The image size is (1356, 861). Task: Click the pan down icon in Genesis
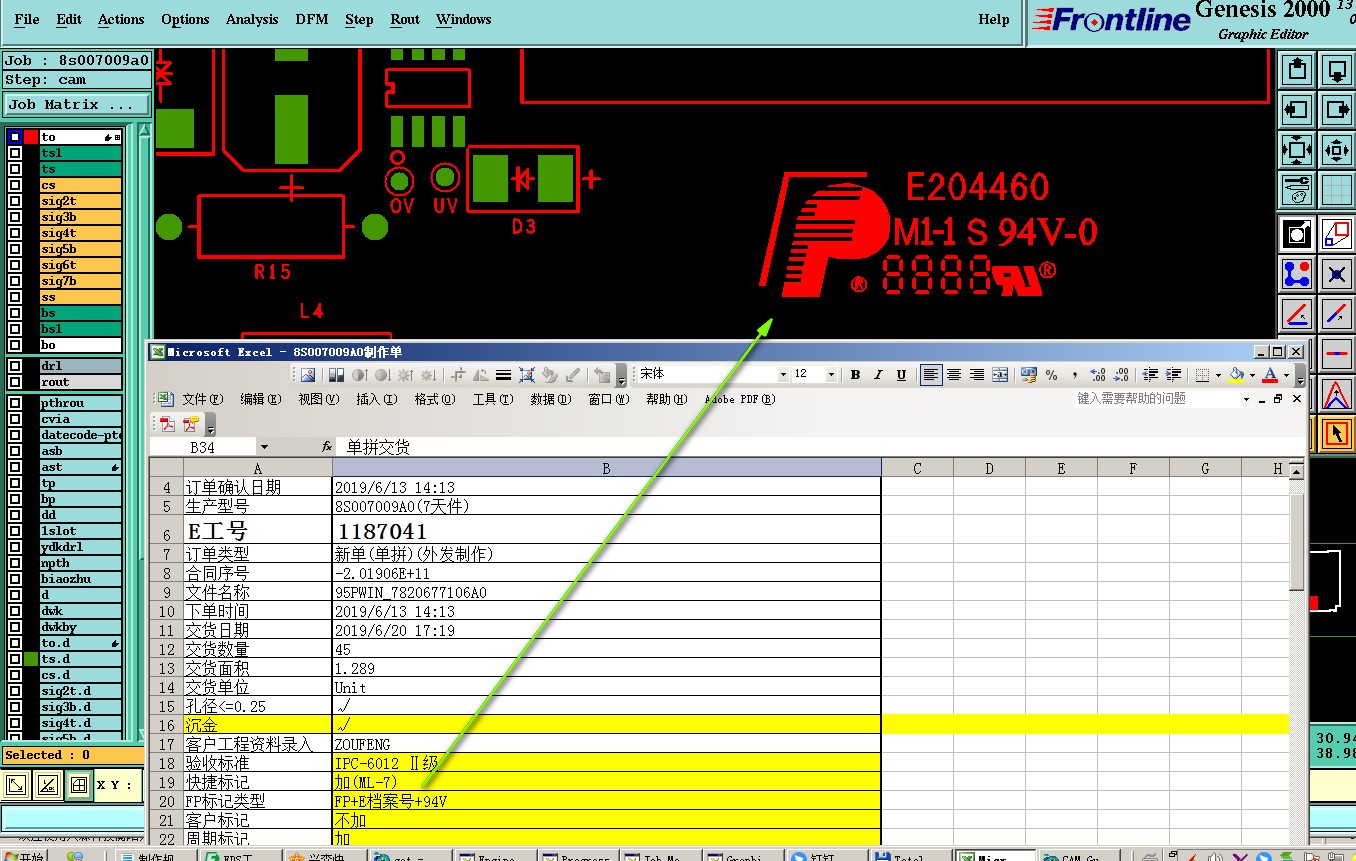[1337, 70]
